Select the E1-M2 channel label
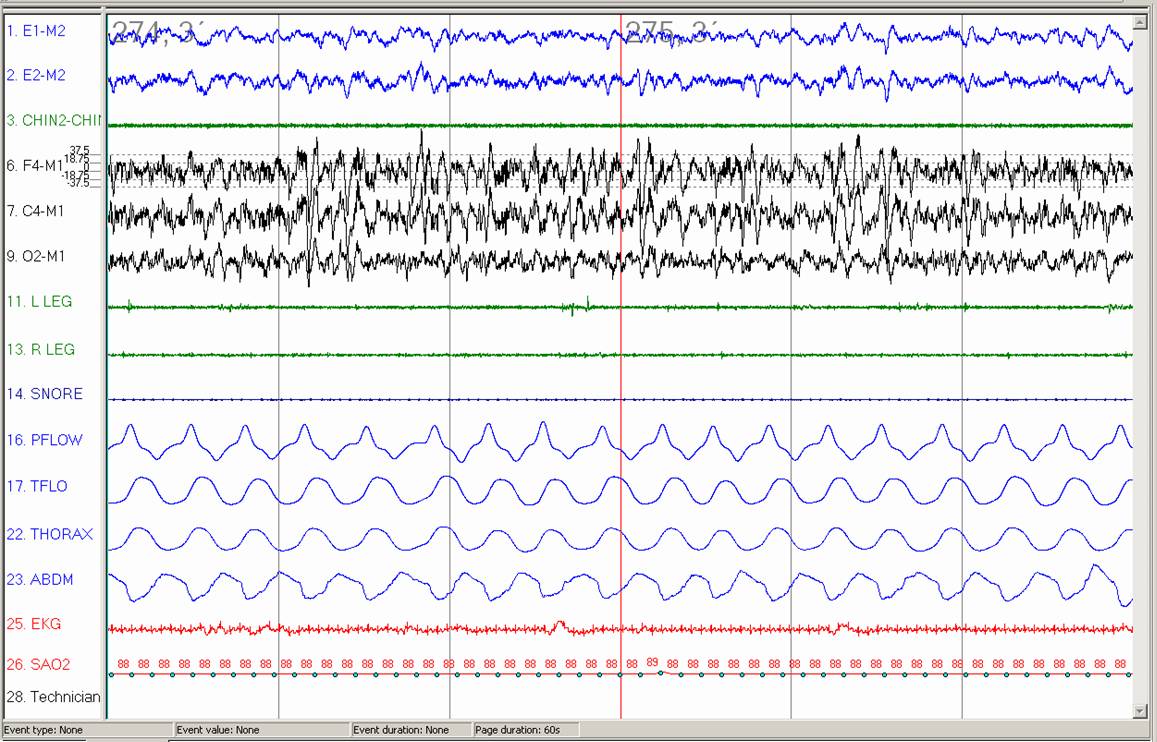The height and width of the screenshot is (742, 1157). tap(36, 31)
